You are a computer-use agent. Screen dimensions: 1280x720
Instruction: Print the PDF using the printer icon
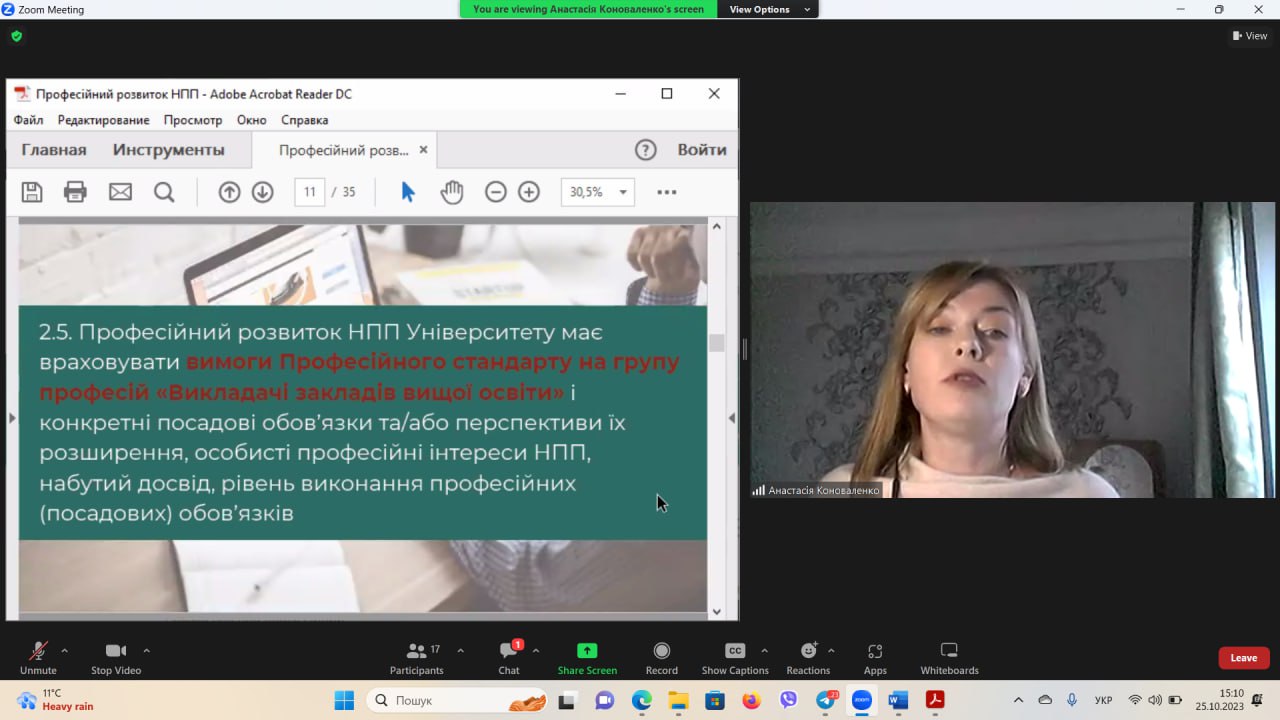(76, 192)
